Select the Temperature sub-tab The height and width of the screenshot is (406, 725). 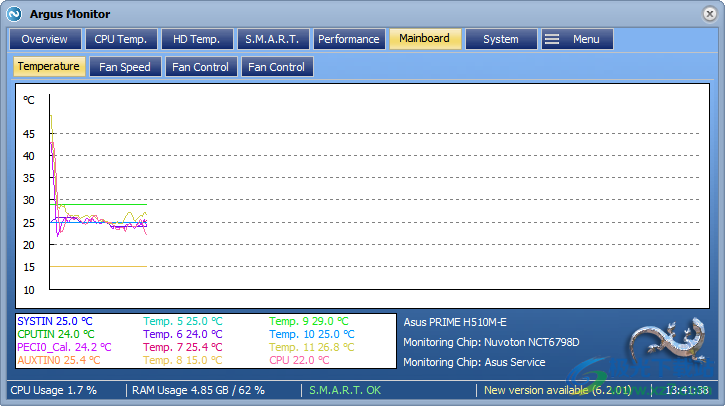pyautogui.click(x=48, y=67)
